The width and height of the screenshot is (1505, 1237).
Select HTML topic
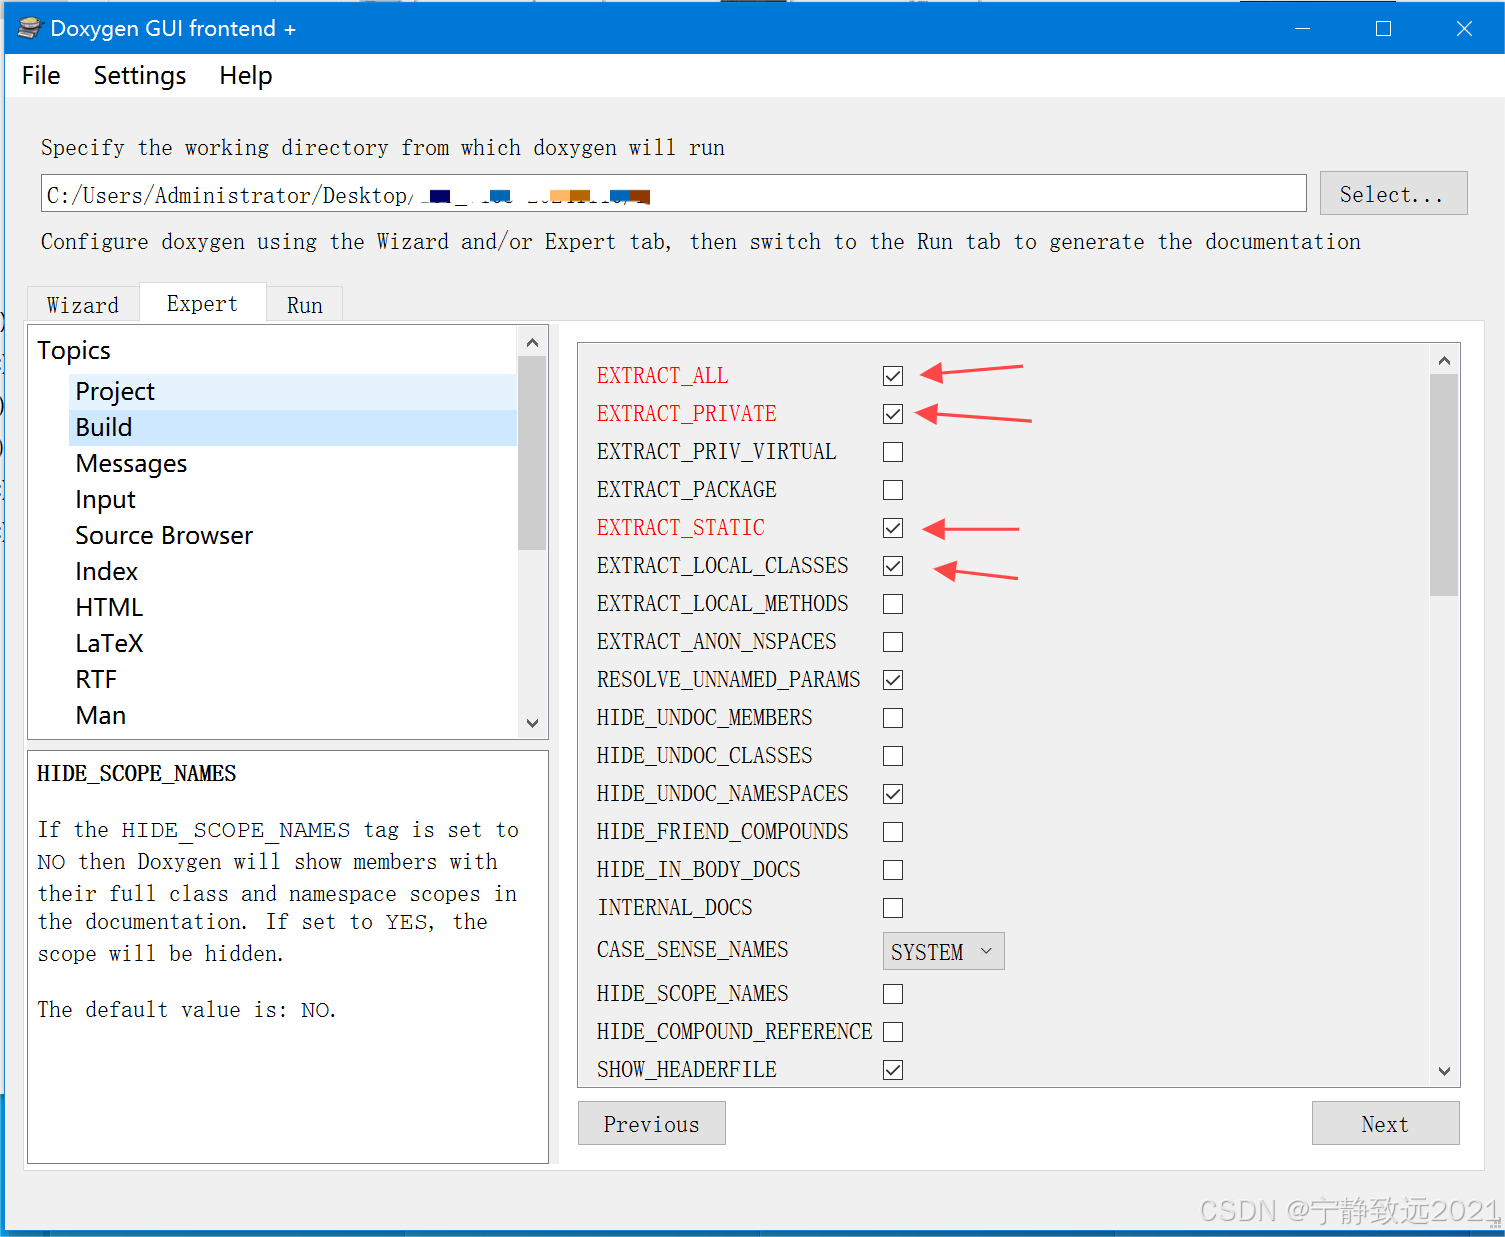[293, 608]
